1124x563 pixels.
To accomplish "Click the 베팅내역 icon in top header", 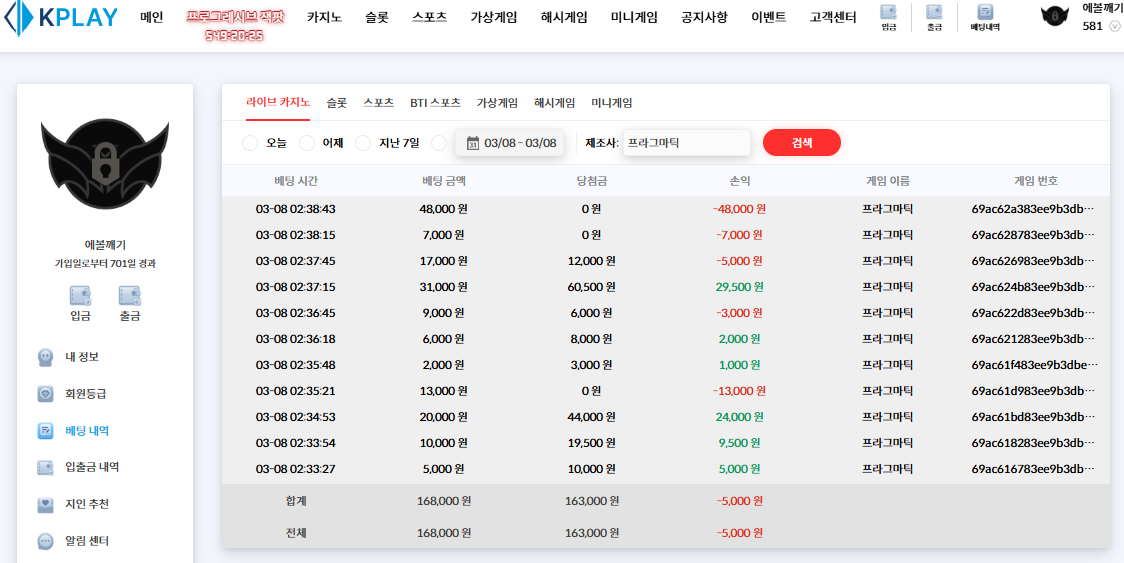I will (x=985, y=17).
